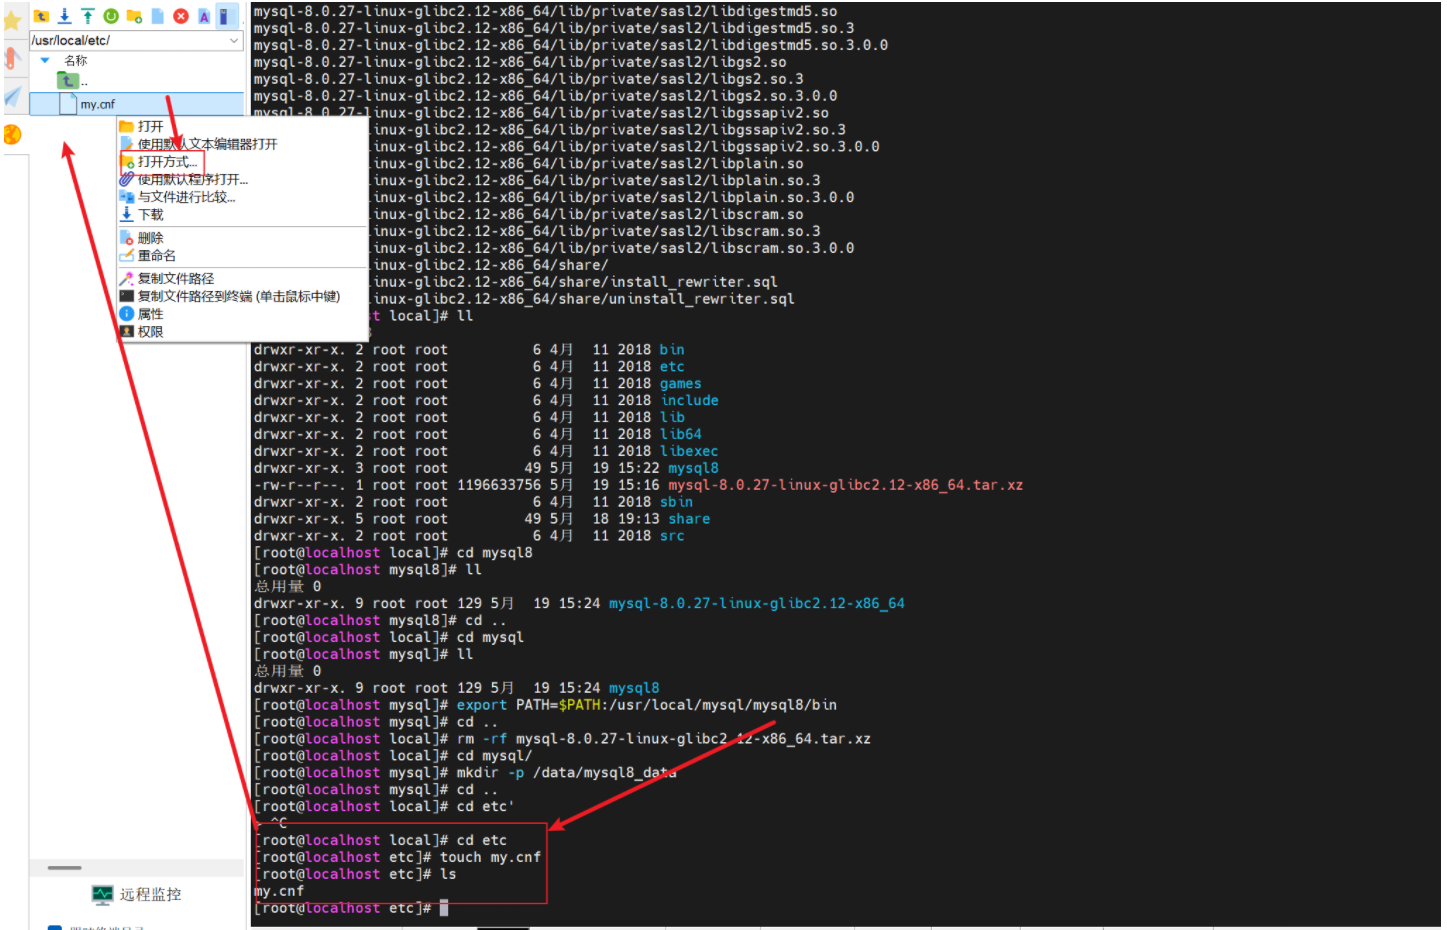Image resolution: width=1447 pixels, height=930 pixels.
Task: Create a new file via toolbar icon
Action: click(157, 16)
